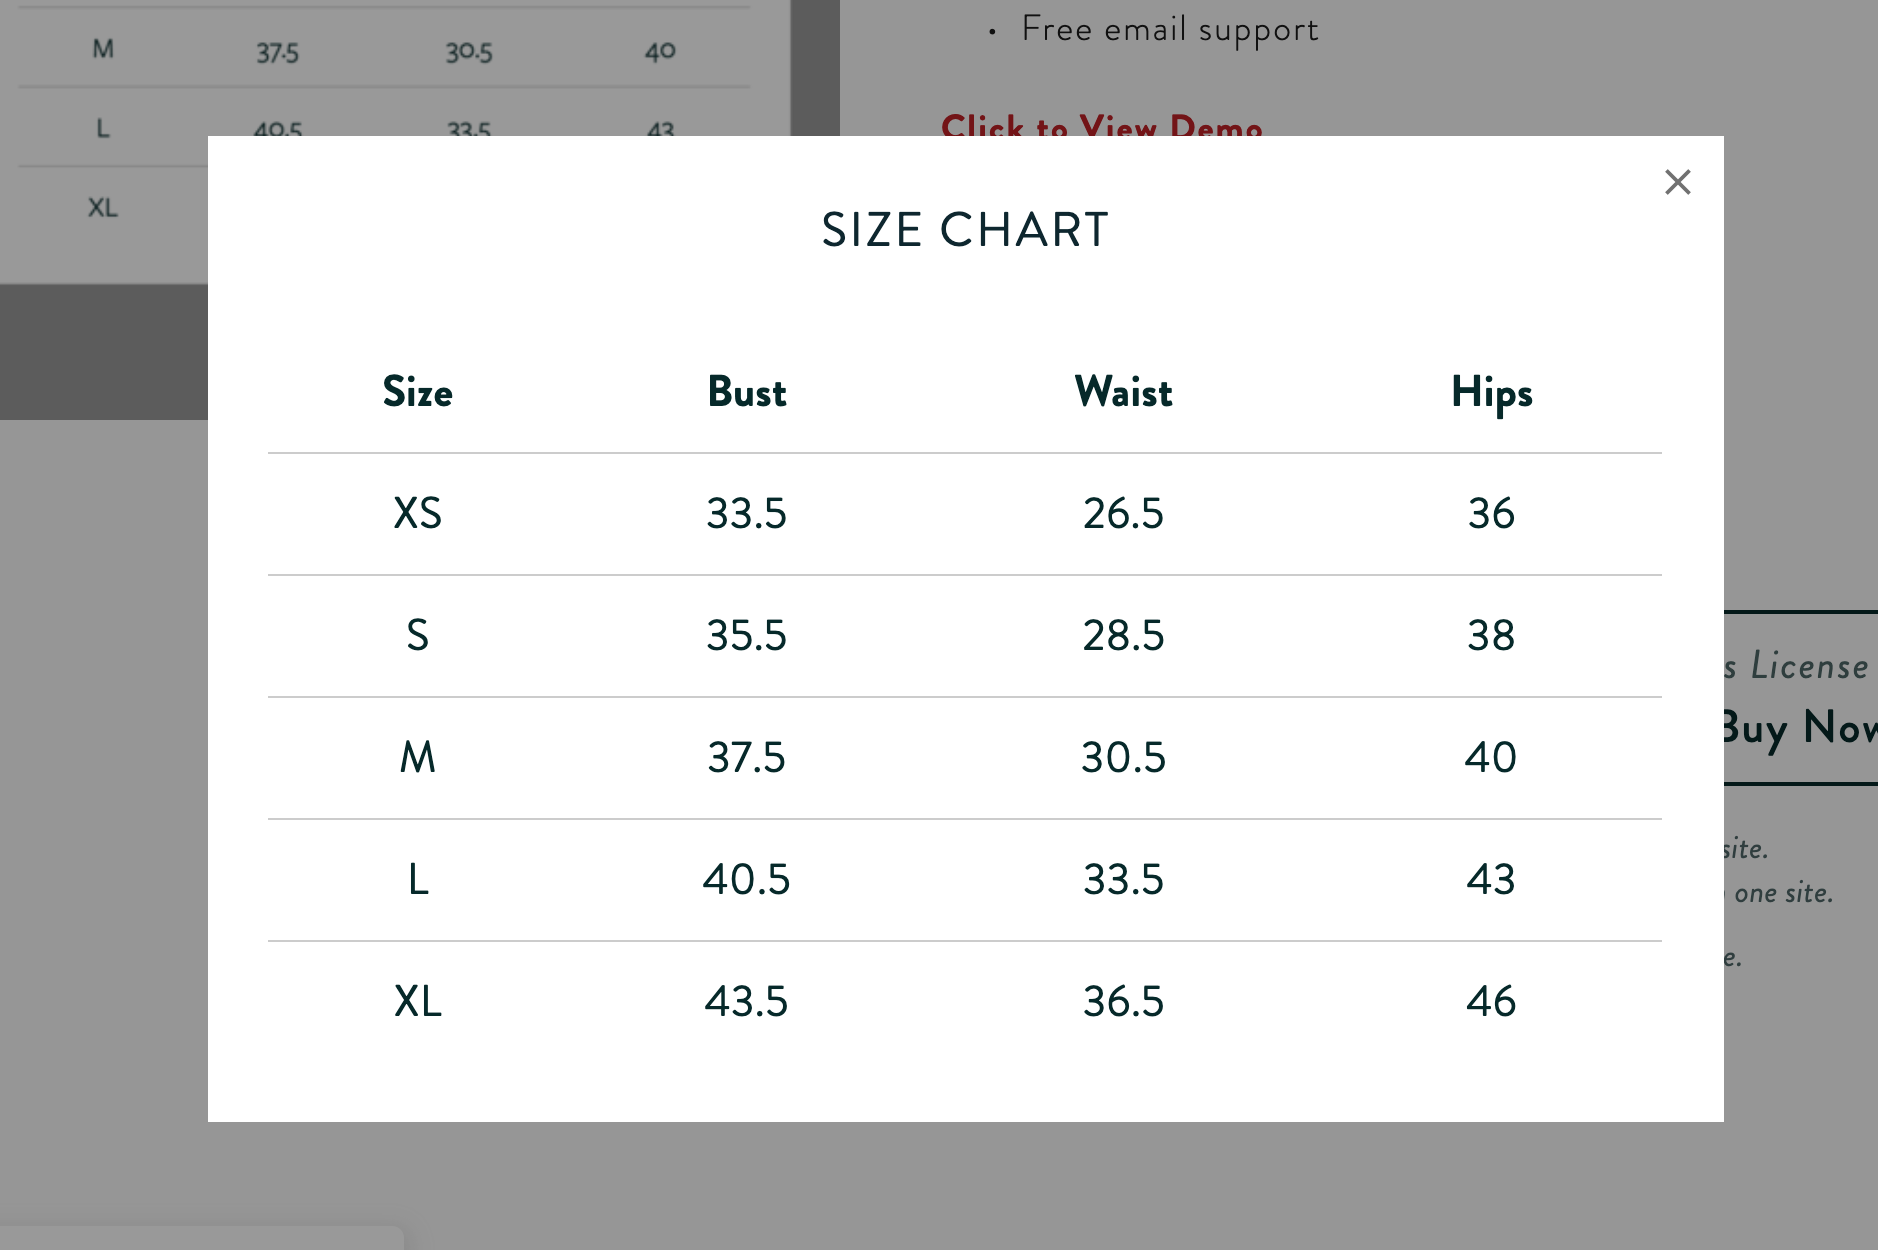Click the Size column header
This screenshot has height=1250, width=1878.
(x=417, y=392)
